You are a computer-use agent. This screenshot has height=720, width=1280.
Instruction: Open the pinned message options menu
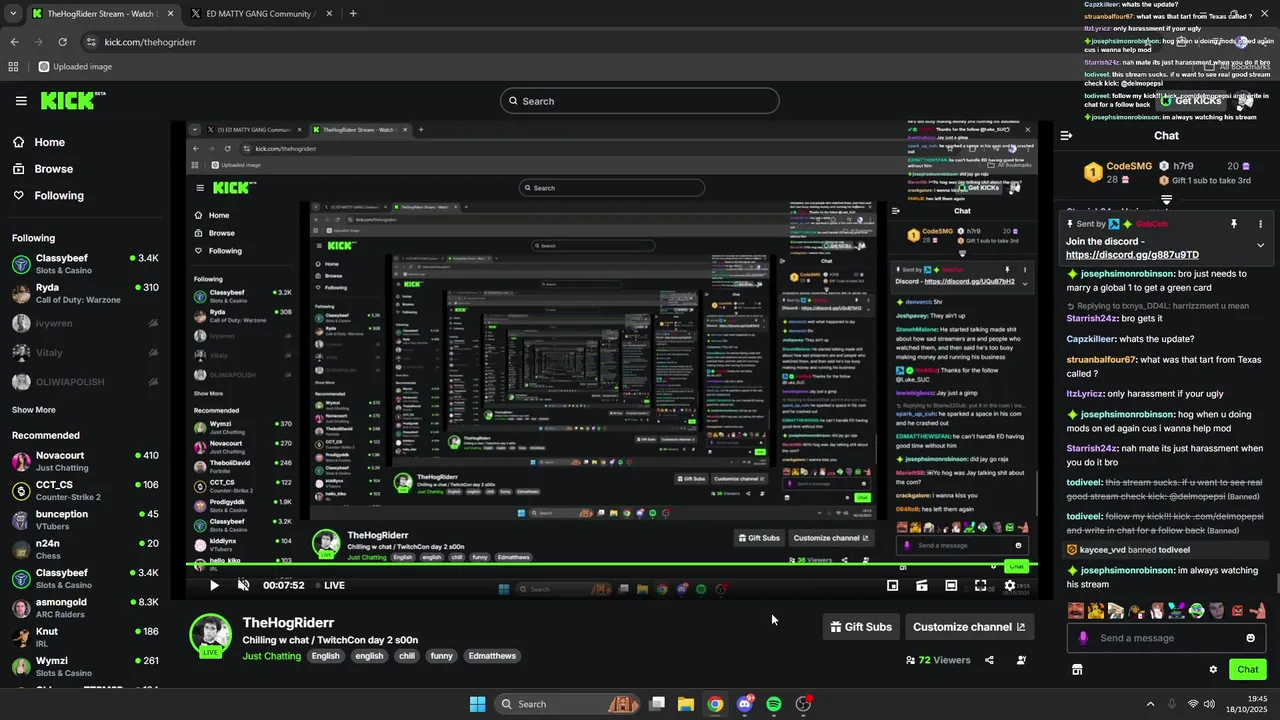1260,224
